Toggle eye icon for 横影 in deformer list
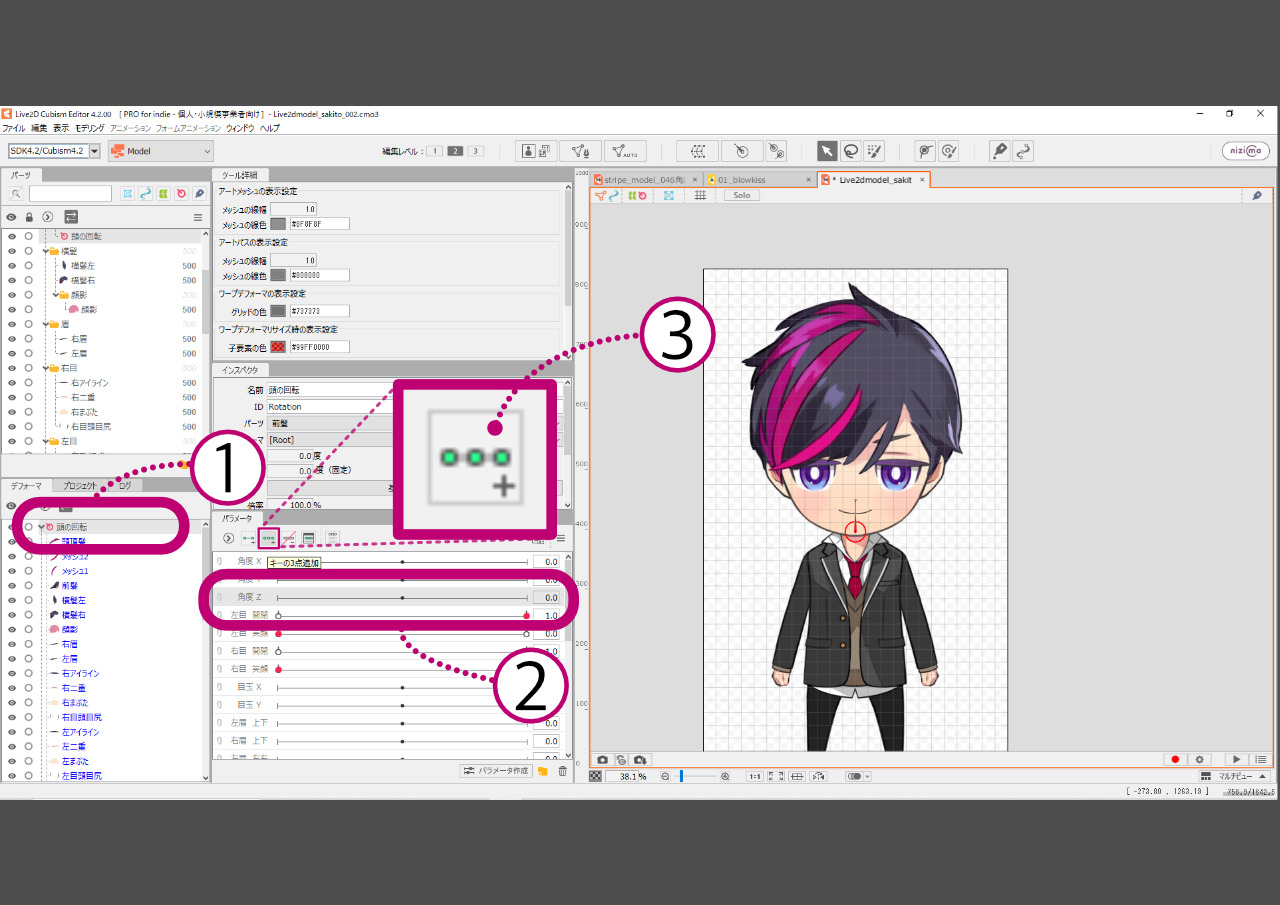The image size is (1280, 905). (12, 629)
